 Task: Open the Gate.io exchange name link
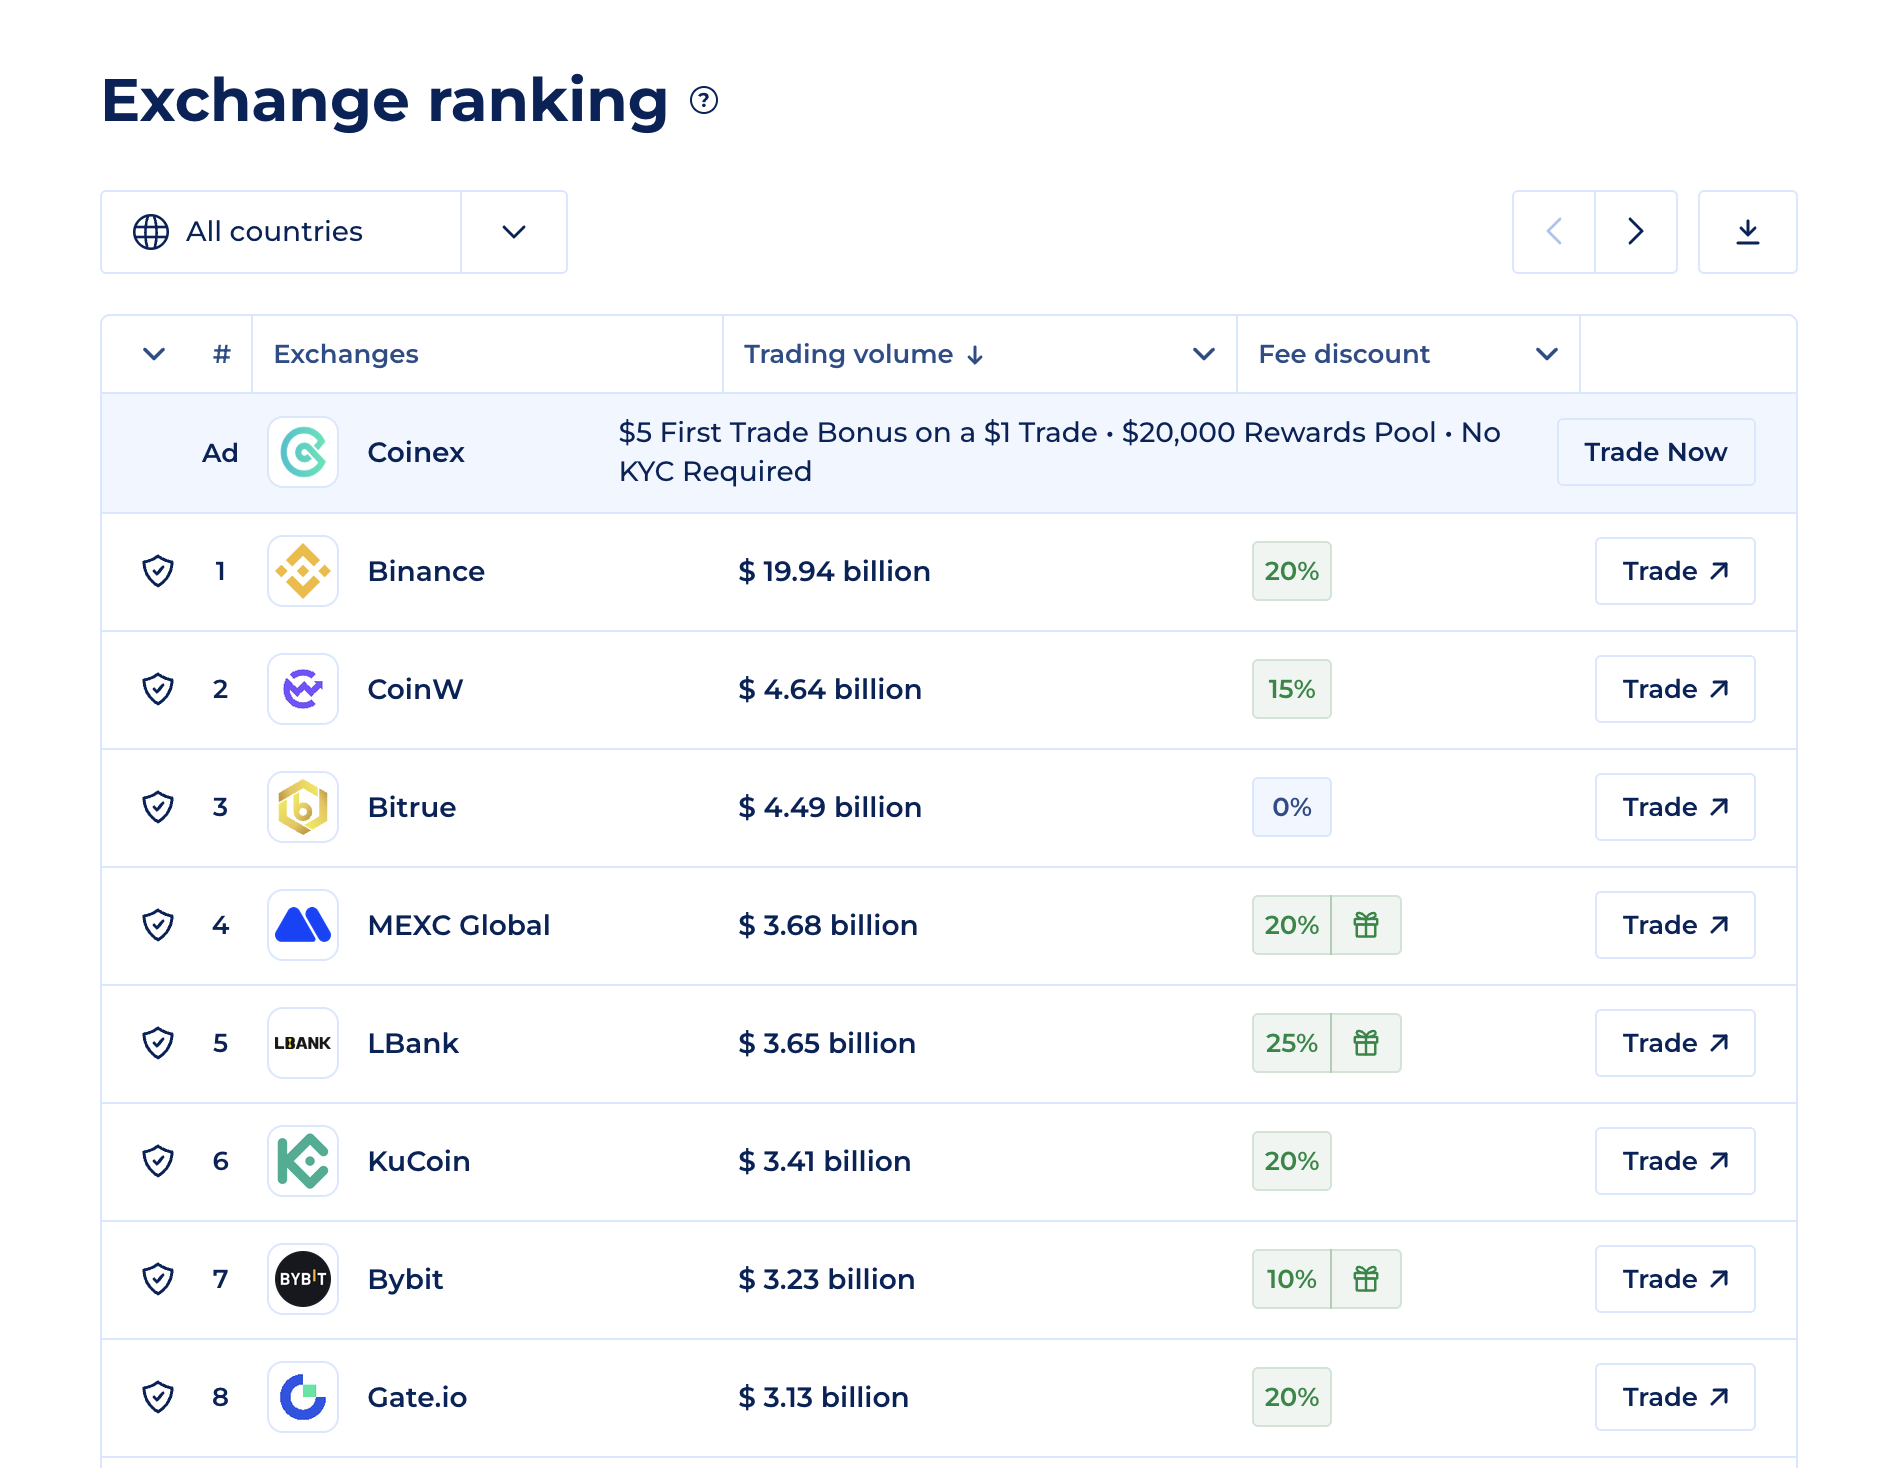click(417, 1397)
